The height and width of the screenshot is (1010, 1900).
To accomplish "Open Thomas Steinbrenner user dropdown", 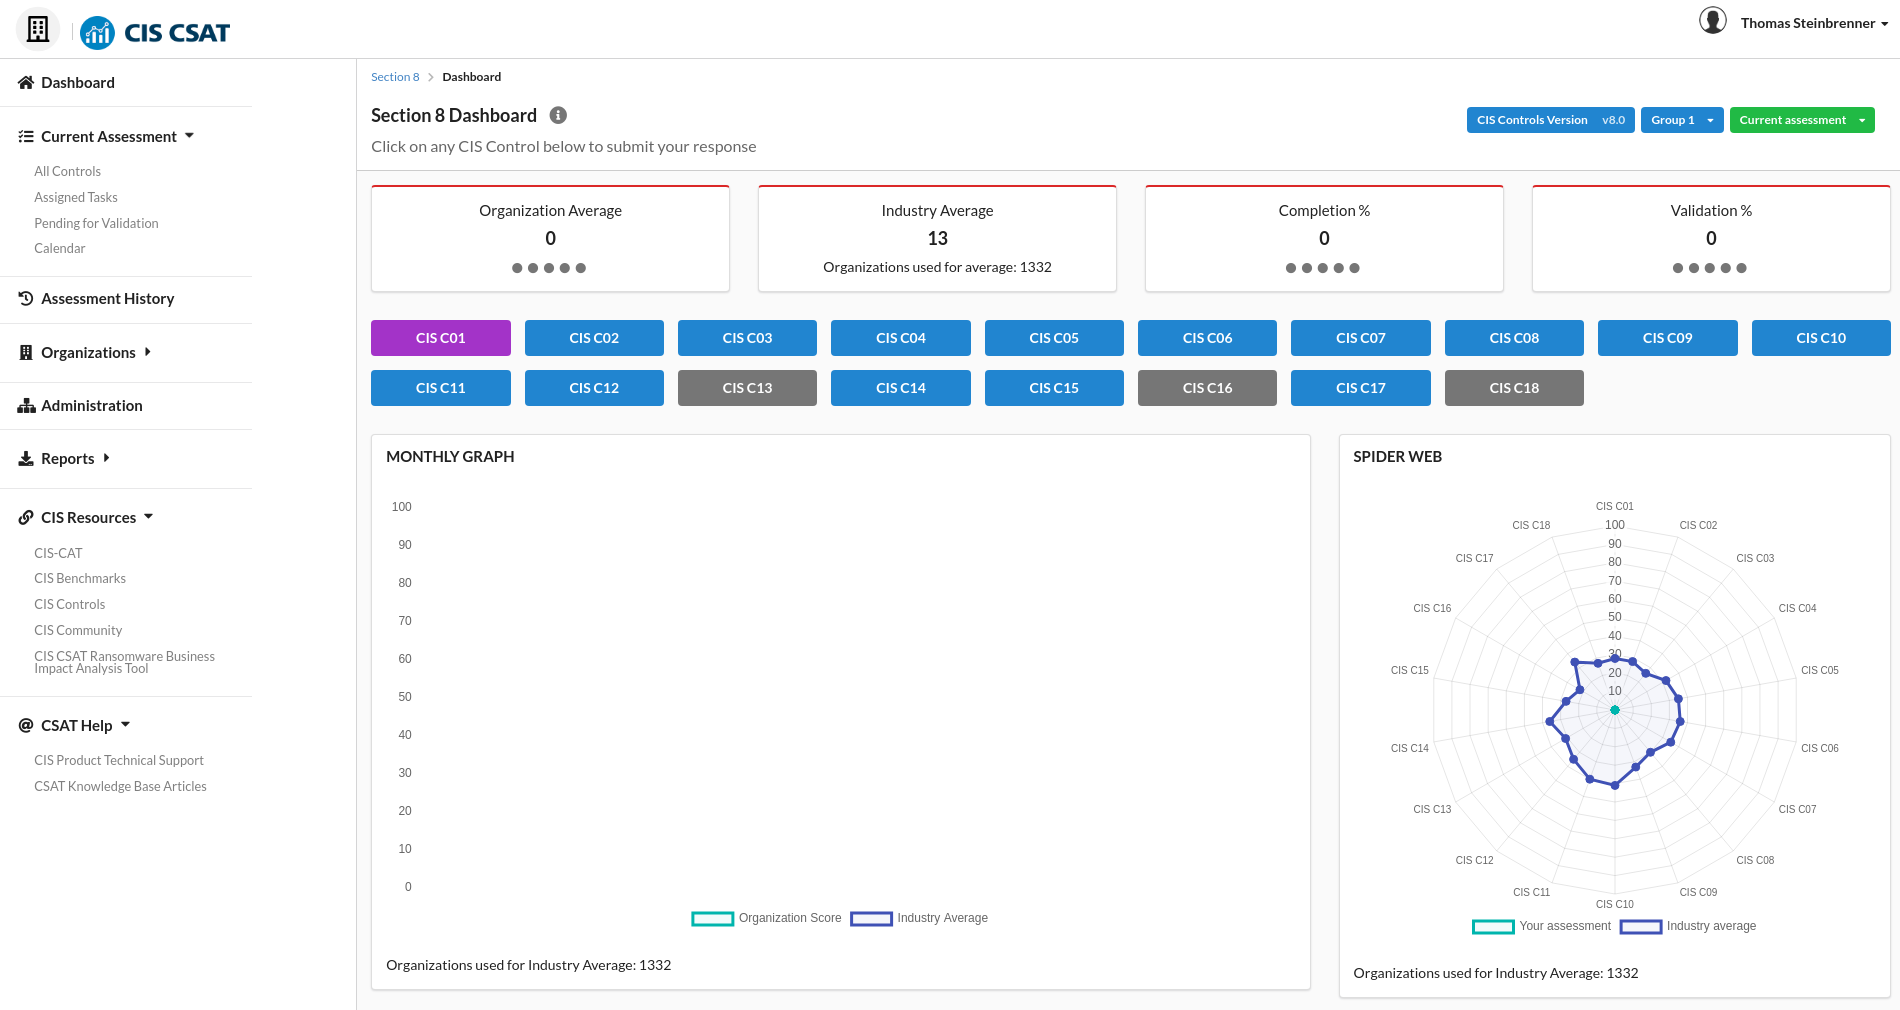I will tap(1814, 23).
